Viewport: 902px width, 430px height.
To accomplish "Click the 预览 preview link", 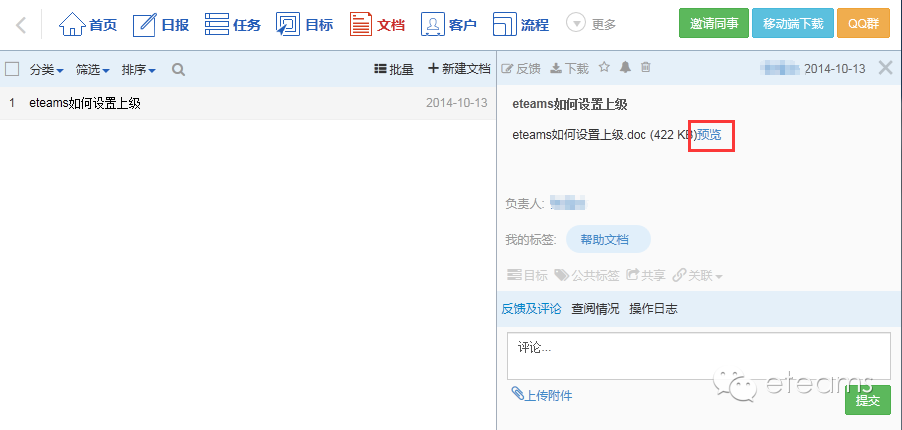I will coord(709,135).
